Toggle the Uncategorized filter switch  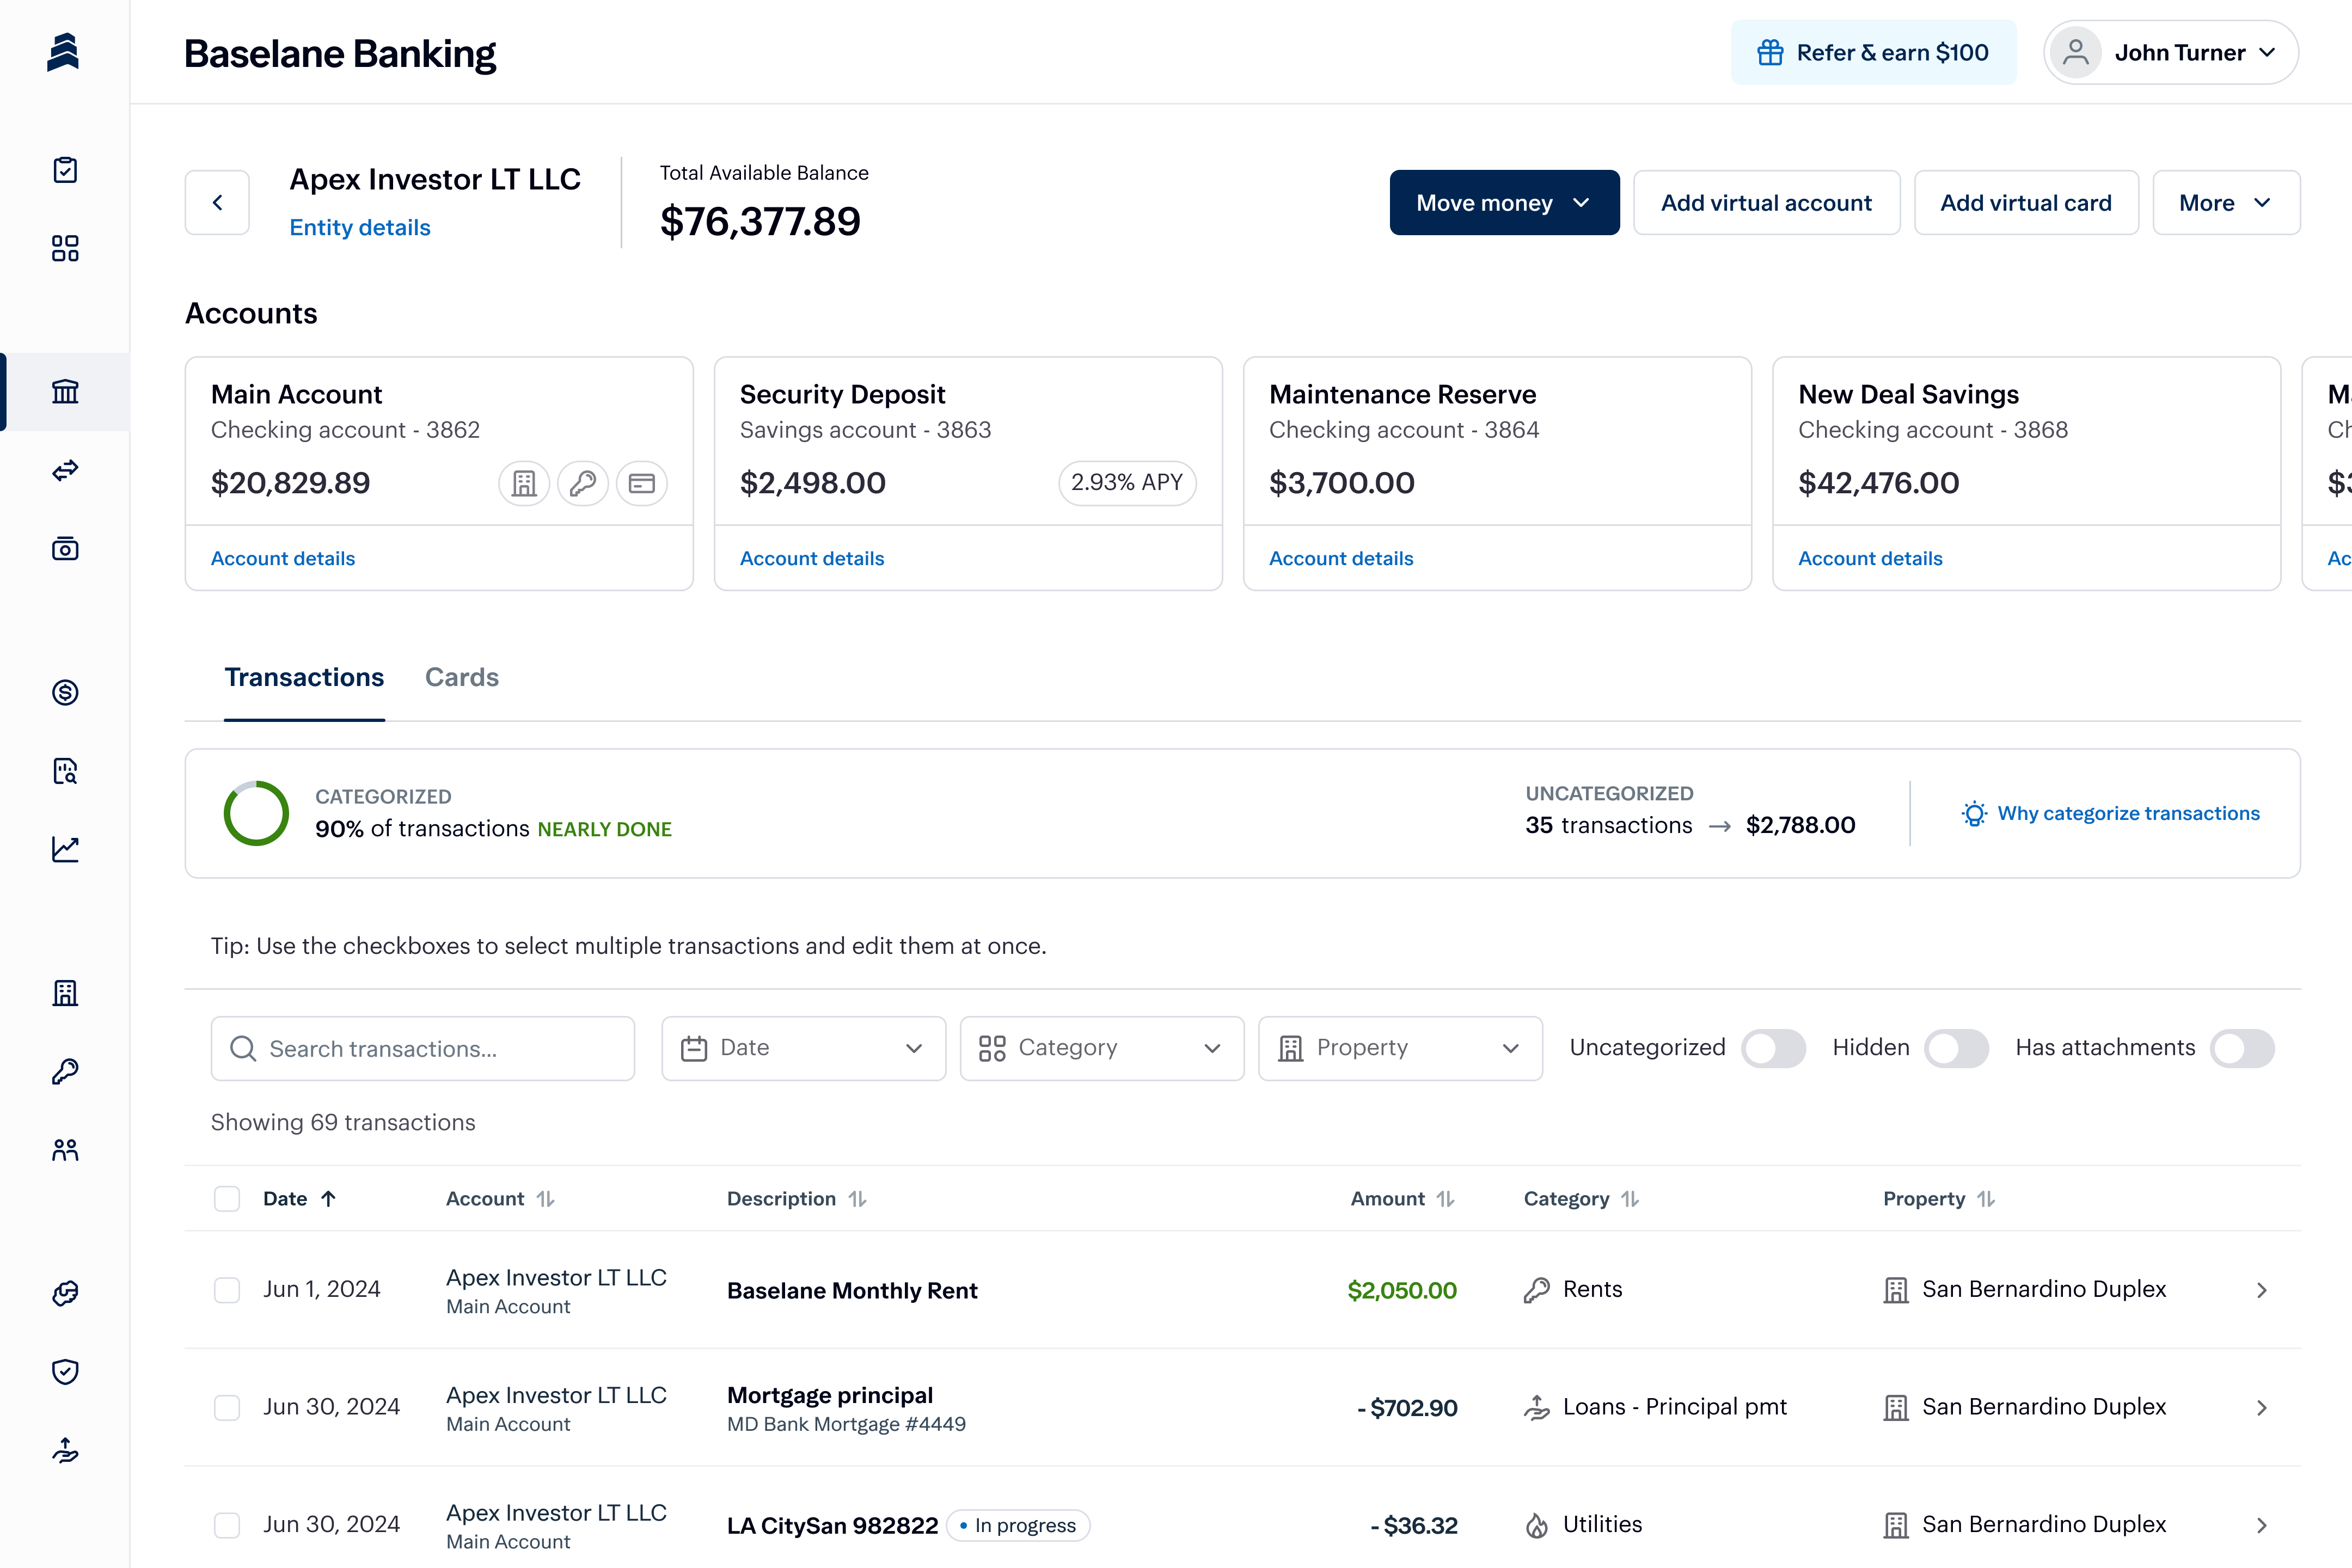point(1773,1048)
